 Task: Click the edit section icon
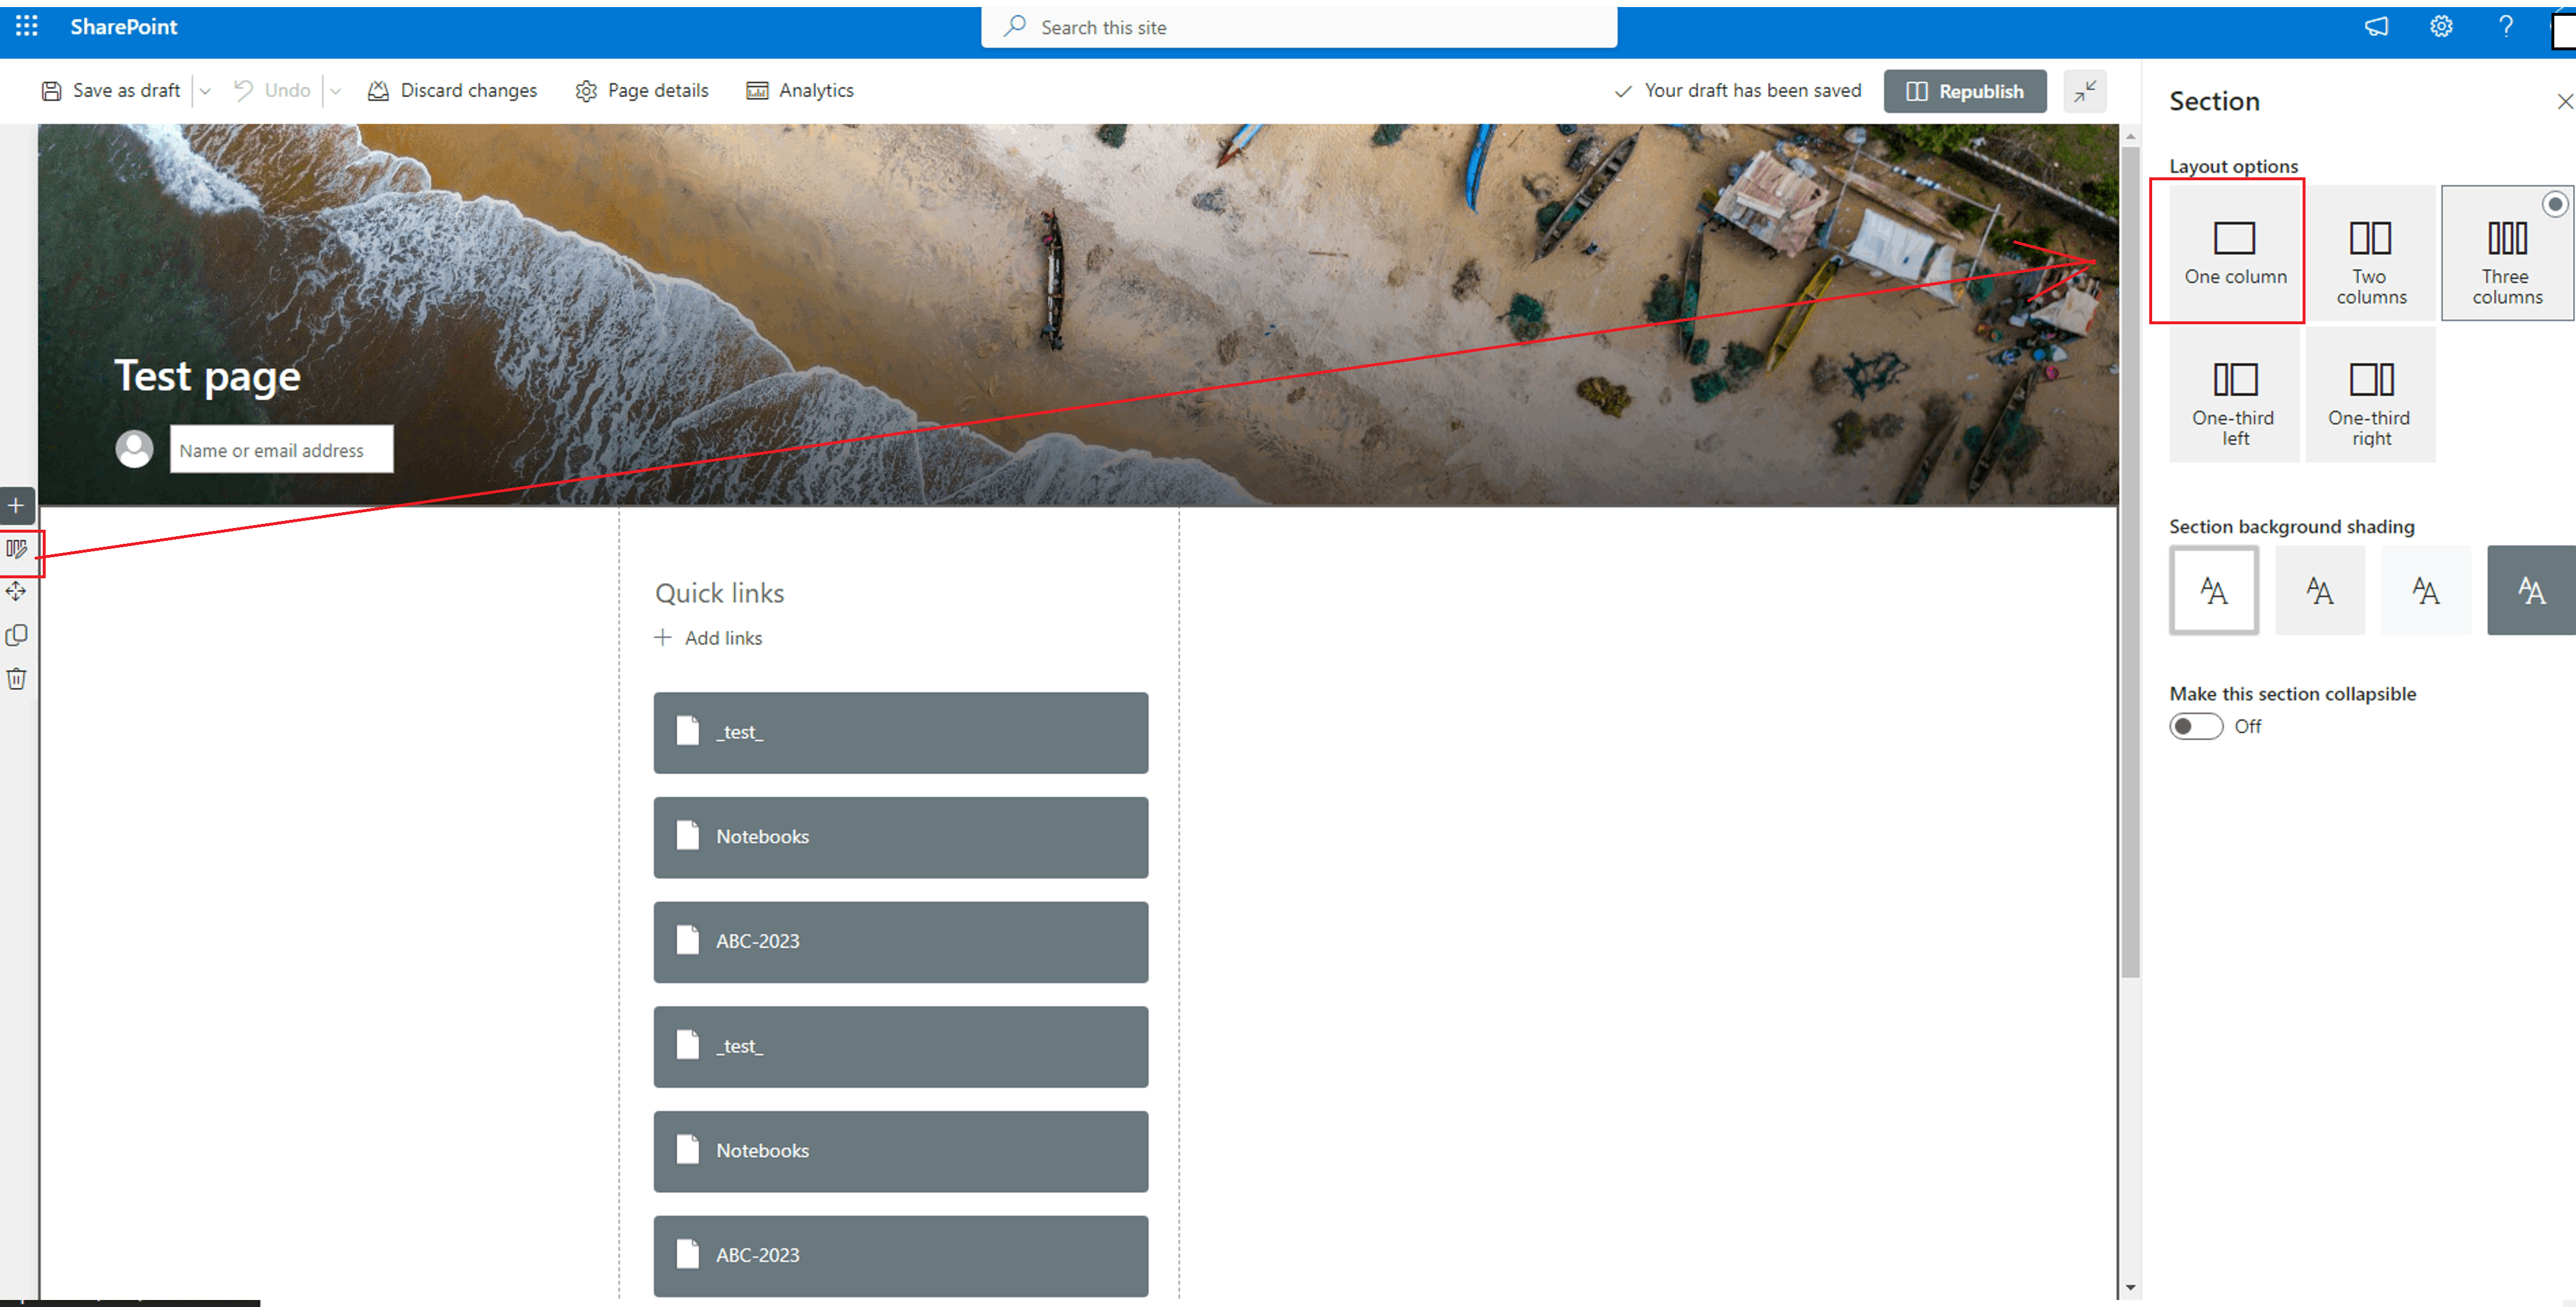click(17, 549)
